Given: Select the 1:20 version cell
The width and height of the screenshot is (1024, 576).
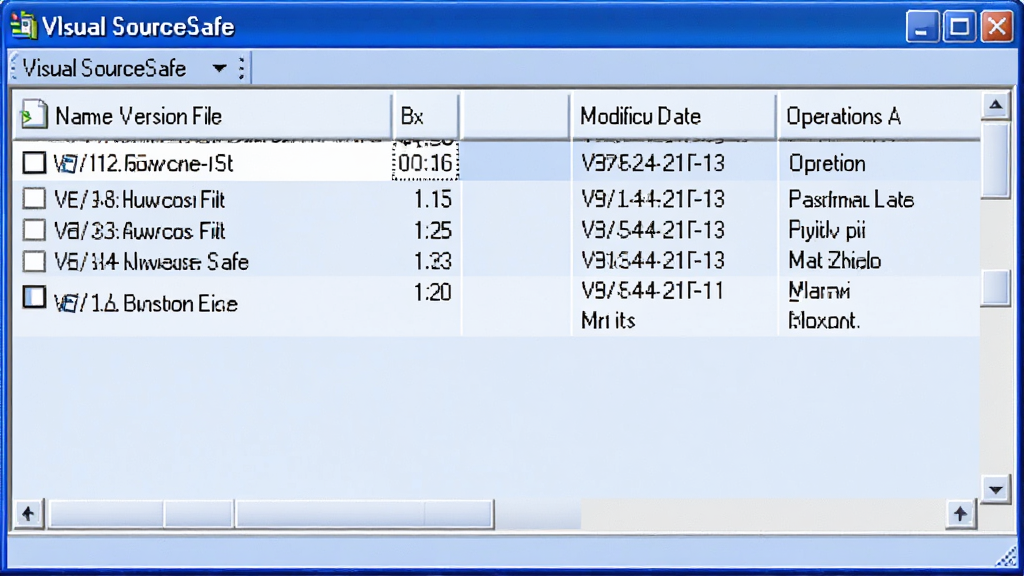Looking at the screenshot, I should (x=432, y=292).
